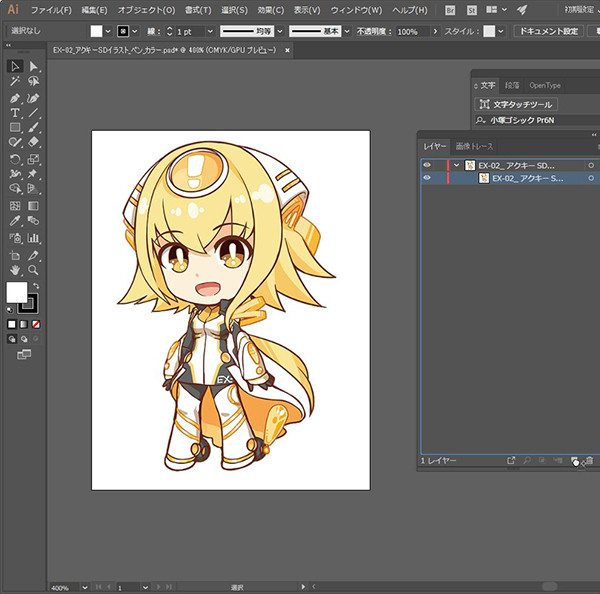The image size is (600, 594).
Task: Open workspace layout switcher dropdown
Action: [x=496, y=10]
